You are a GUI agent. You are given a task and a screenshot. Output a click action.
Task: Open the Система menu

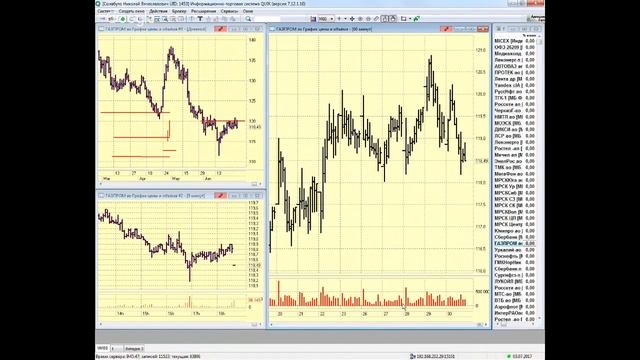point(104,11)
